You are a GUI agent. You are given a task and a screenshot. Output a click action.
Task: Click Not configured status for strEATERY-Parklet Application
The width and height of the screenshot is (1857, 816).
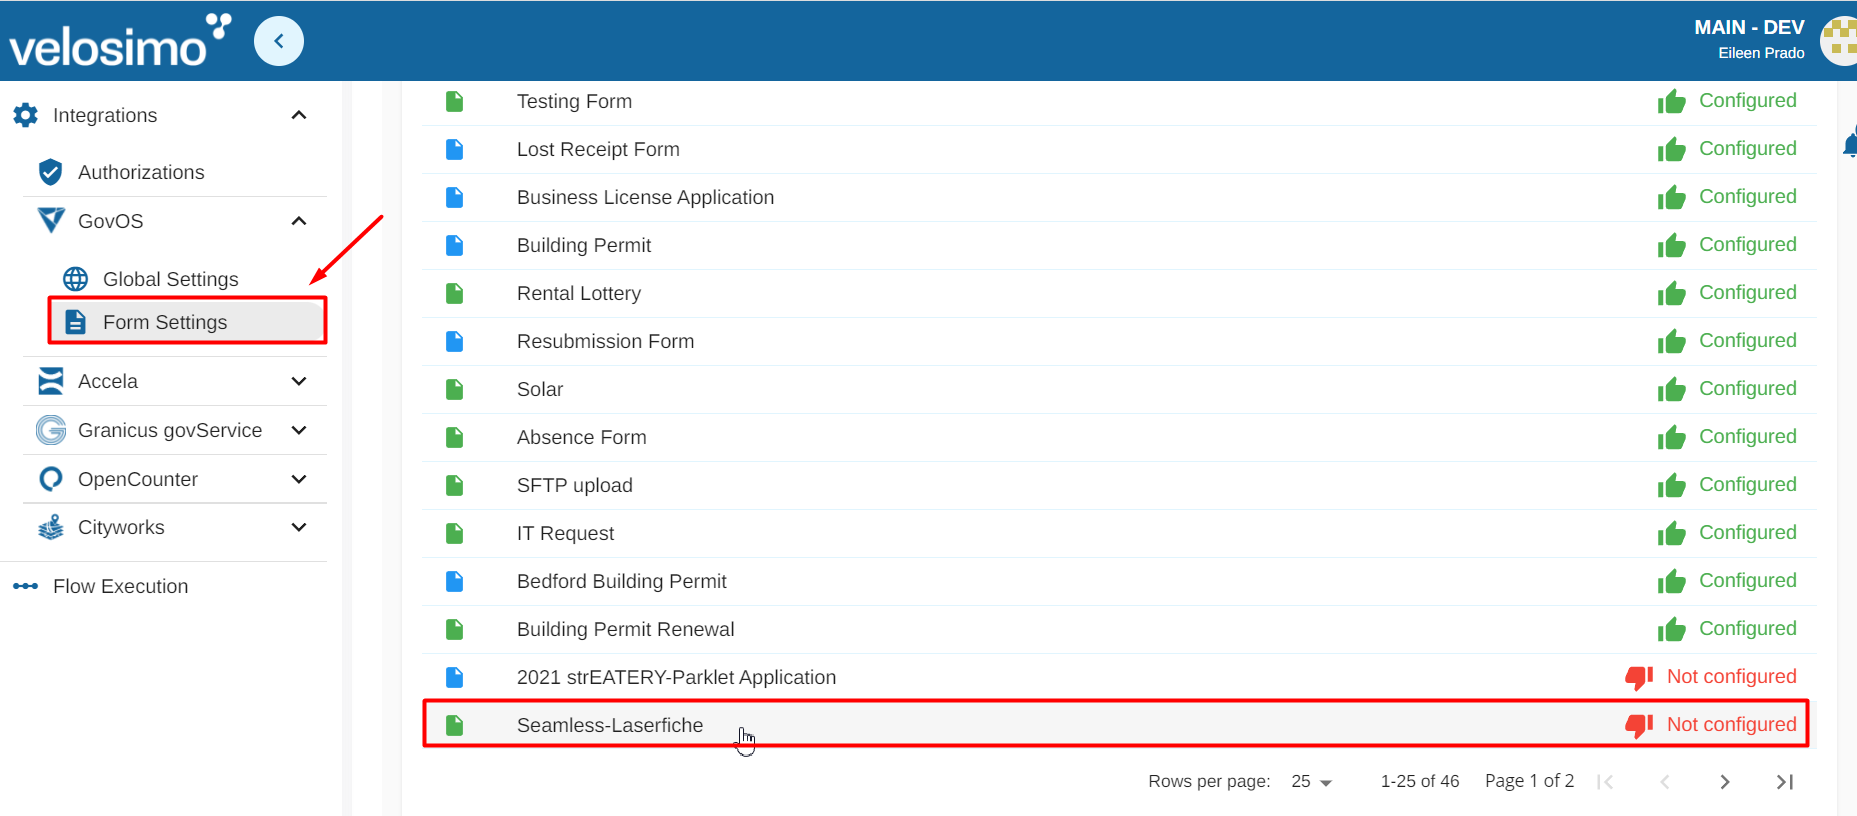point(1731,677)
